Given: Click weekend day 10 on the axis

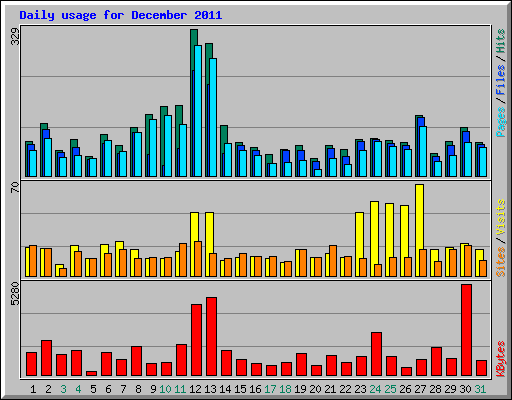Looking at the screenshot, I should [x=165, y=389].
